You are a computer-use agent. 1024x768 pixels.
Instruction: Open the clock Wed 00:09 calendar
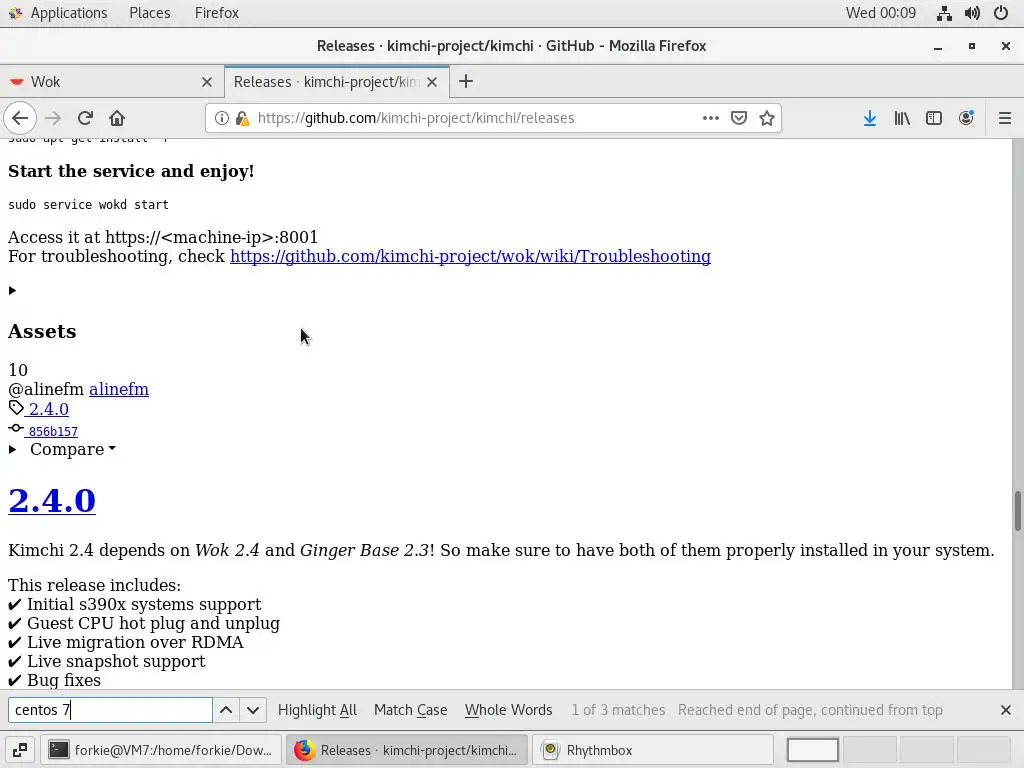880,13
